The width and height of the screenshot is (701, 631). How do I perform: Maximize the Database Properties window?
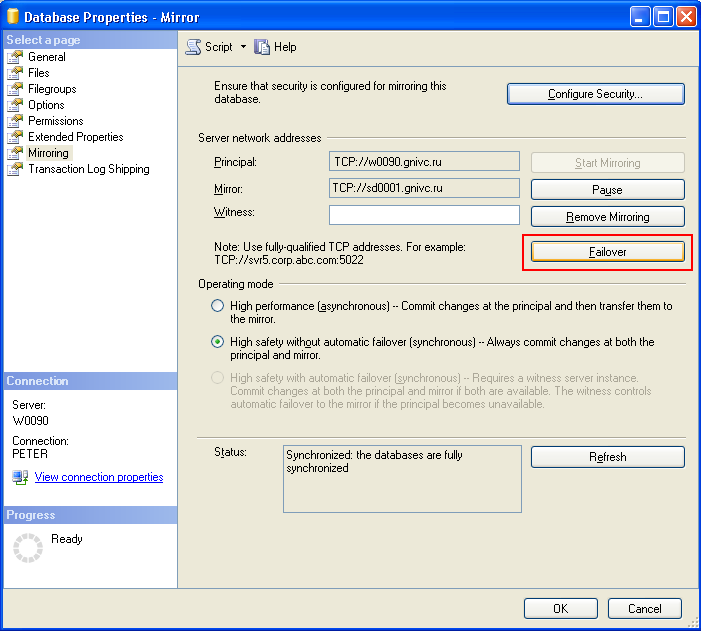[663, 17]
